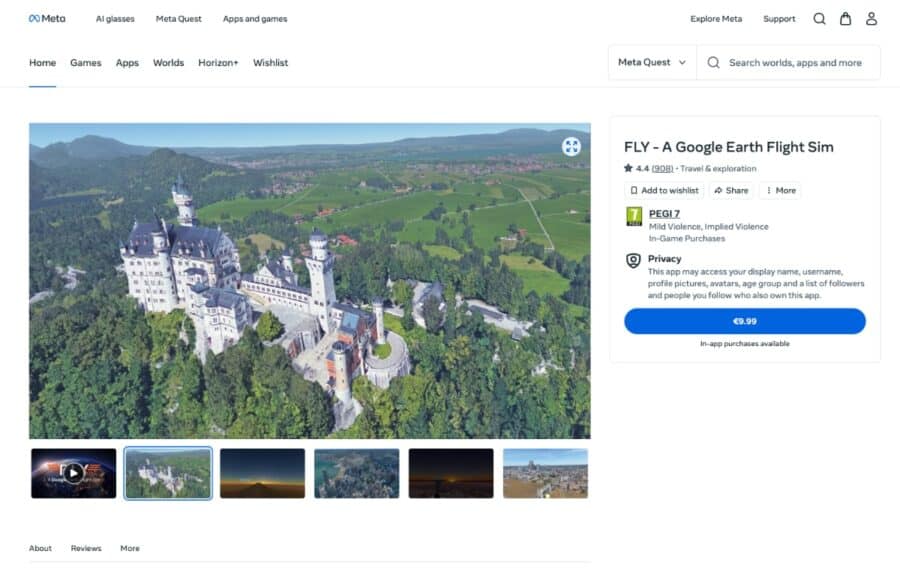The image size is (900, 572).
Task: Switch to the Games tab
Action: [85, 63]
